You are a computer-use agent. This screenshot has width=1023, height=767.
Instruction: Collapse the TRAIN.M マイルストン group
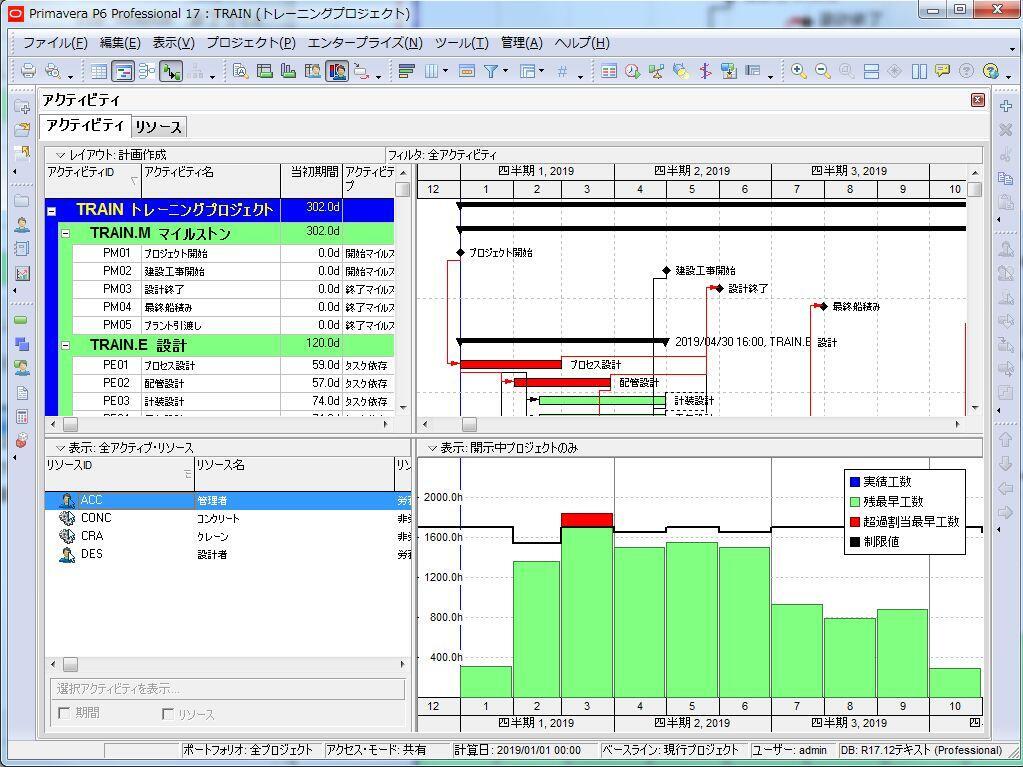pos(65,233)
